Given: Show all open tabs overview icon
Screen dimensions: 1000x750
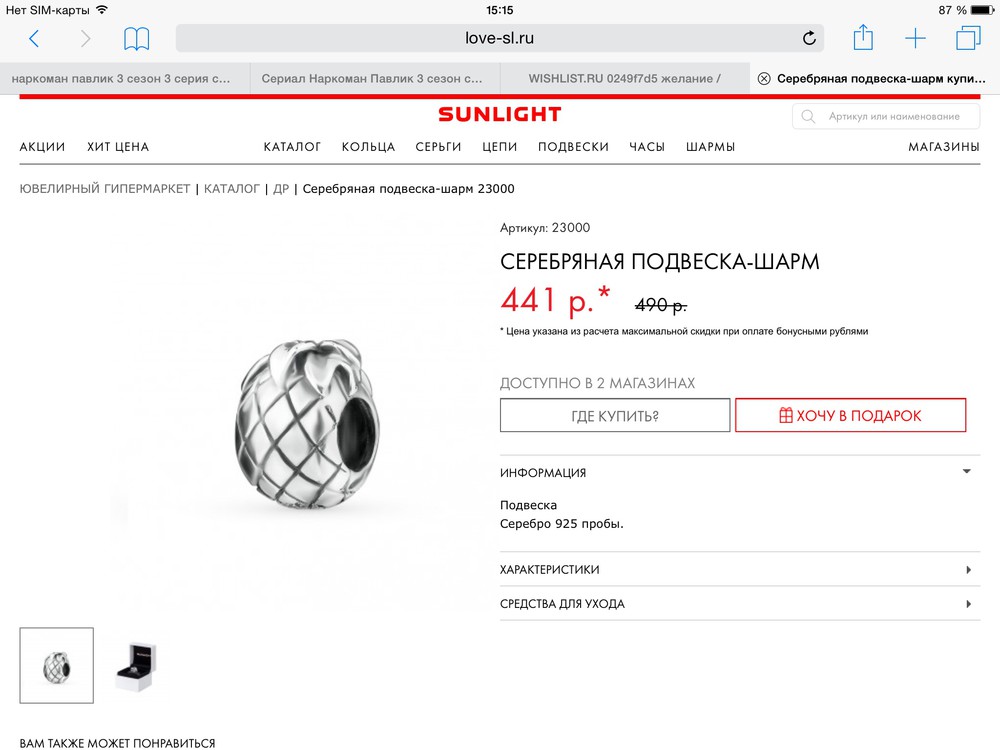Looking at the screenshot, I should click(x=968, y=38).
